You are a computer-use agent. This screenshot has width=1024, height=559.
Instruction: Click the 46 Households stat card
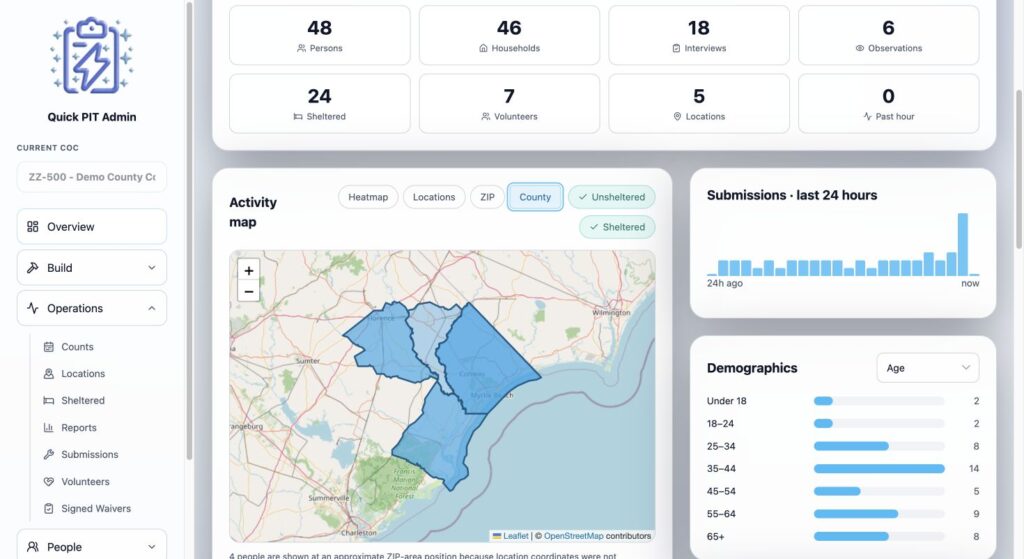click(509, 35)
